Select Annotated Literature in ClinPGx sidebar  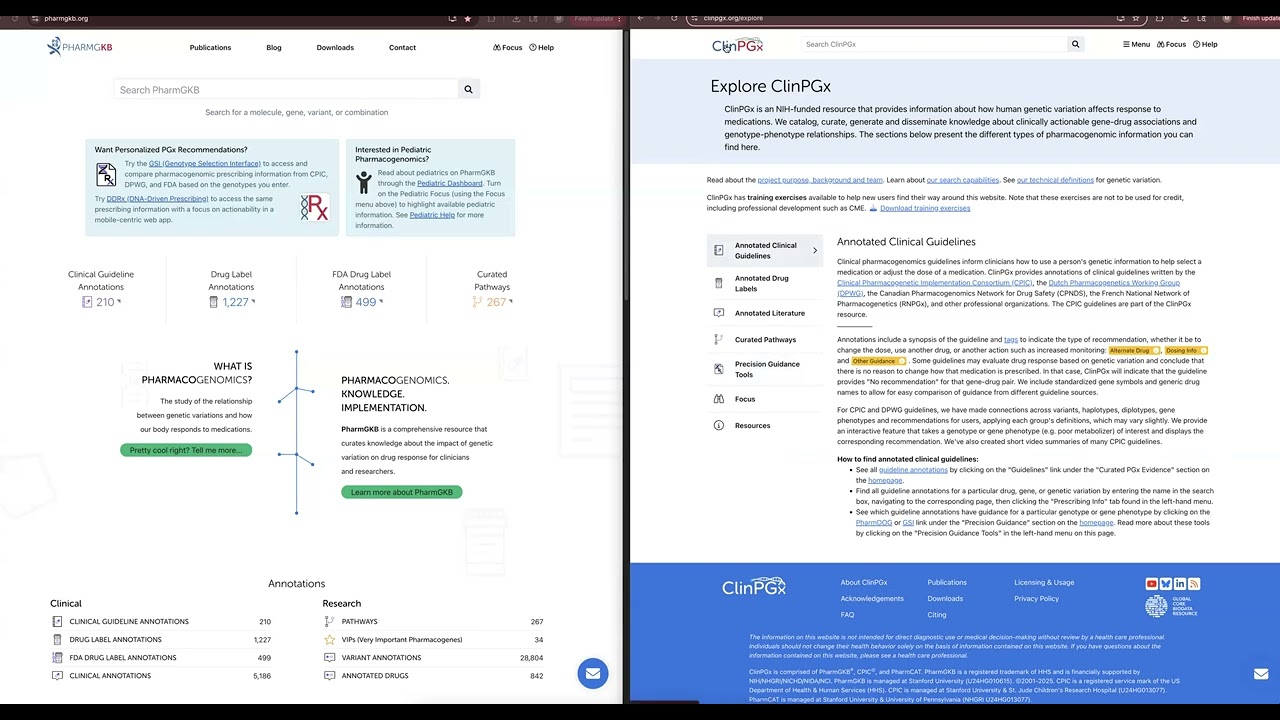point(769,313)
